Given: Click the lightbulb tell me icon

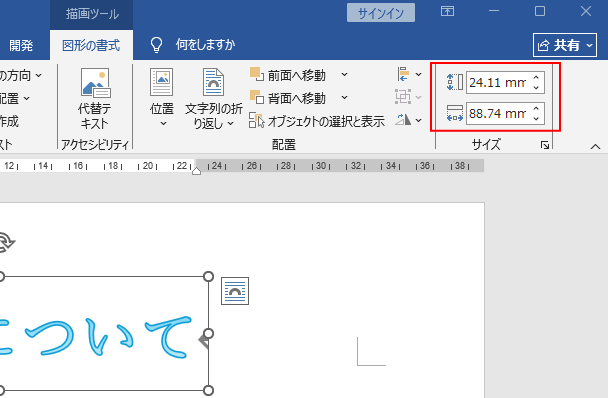Looking at the screenshot, I should tap(157, 45).
